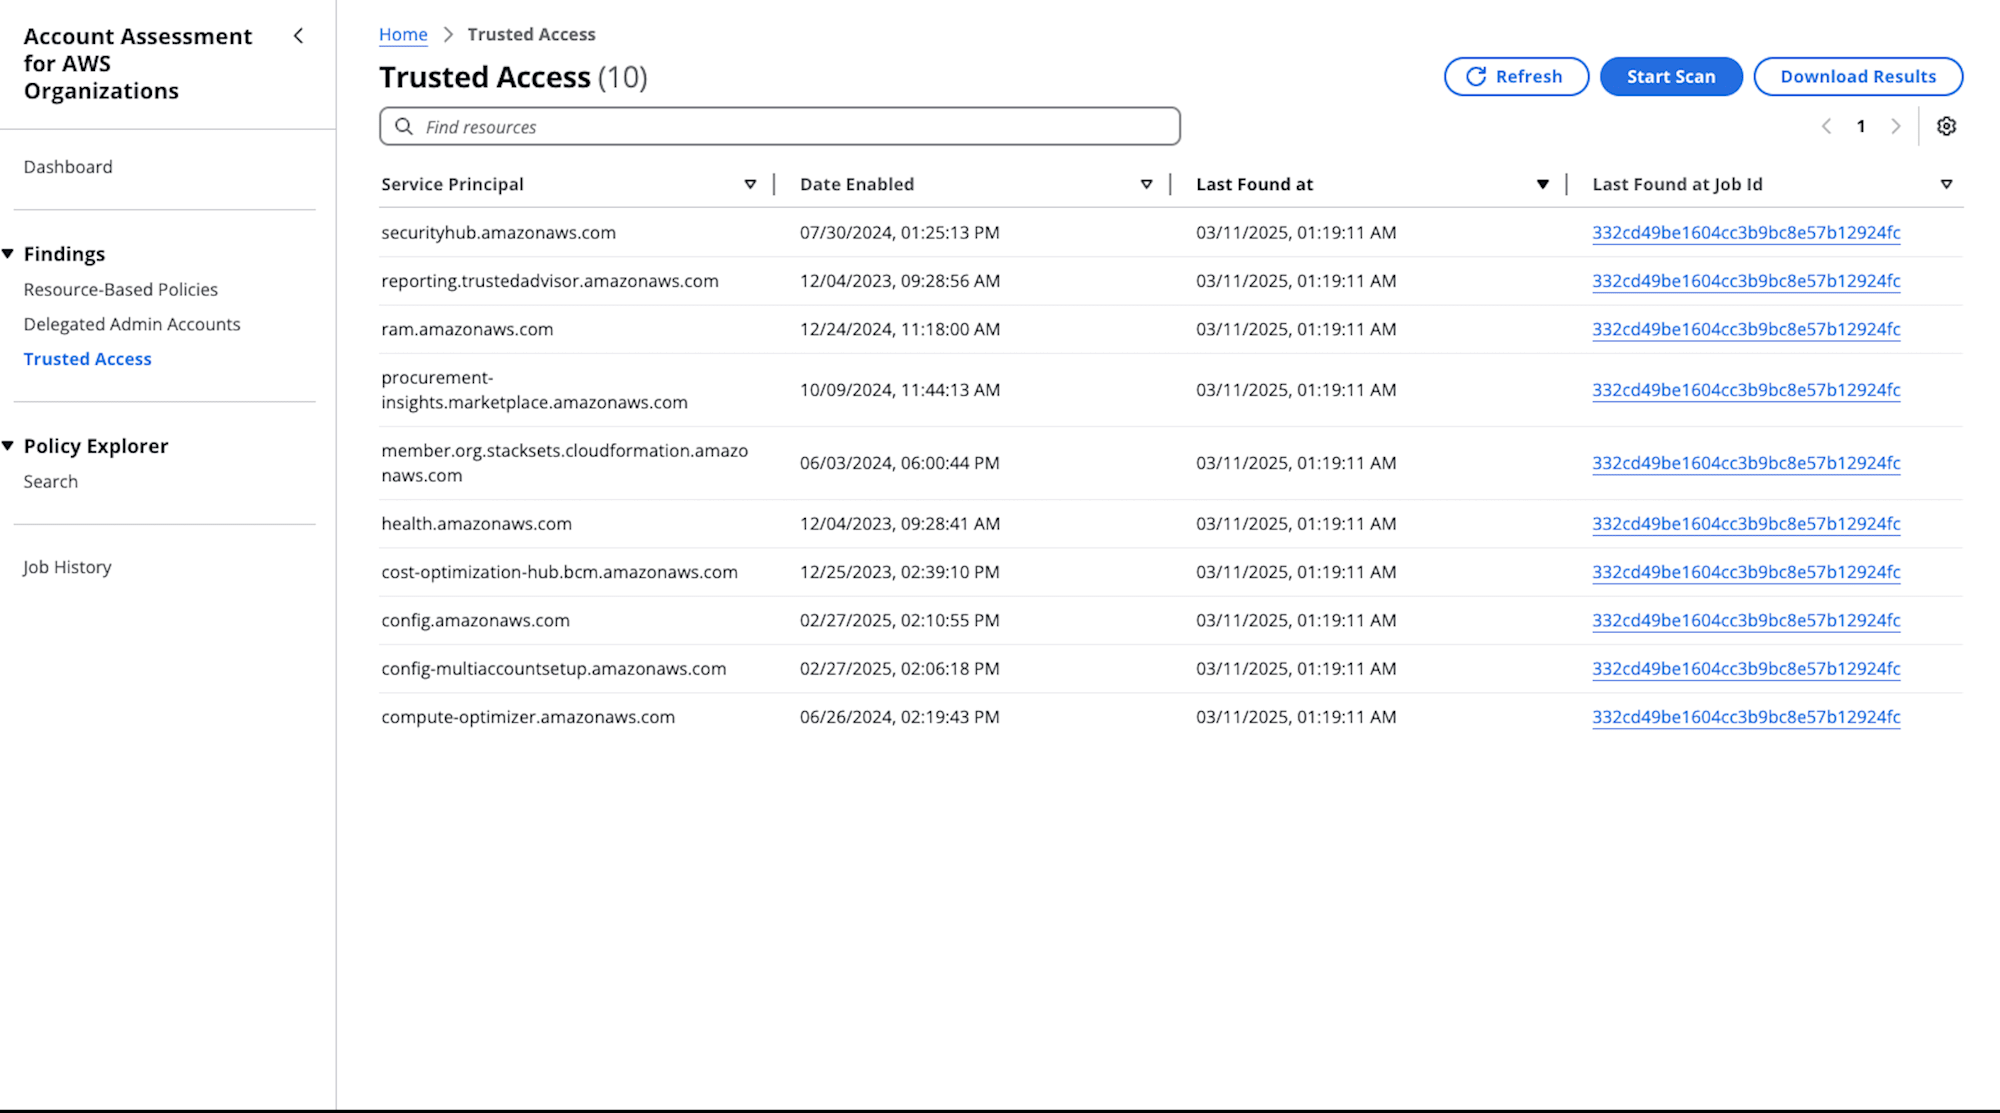Sort by Service Principal column arrow

point(750,184)
